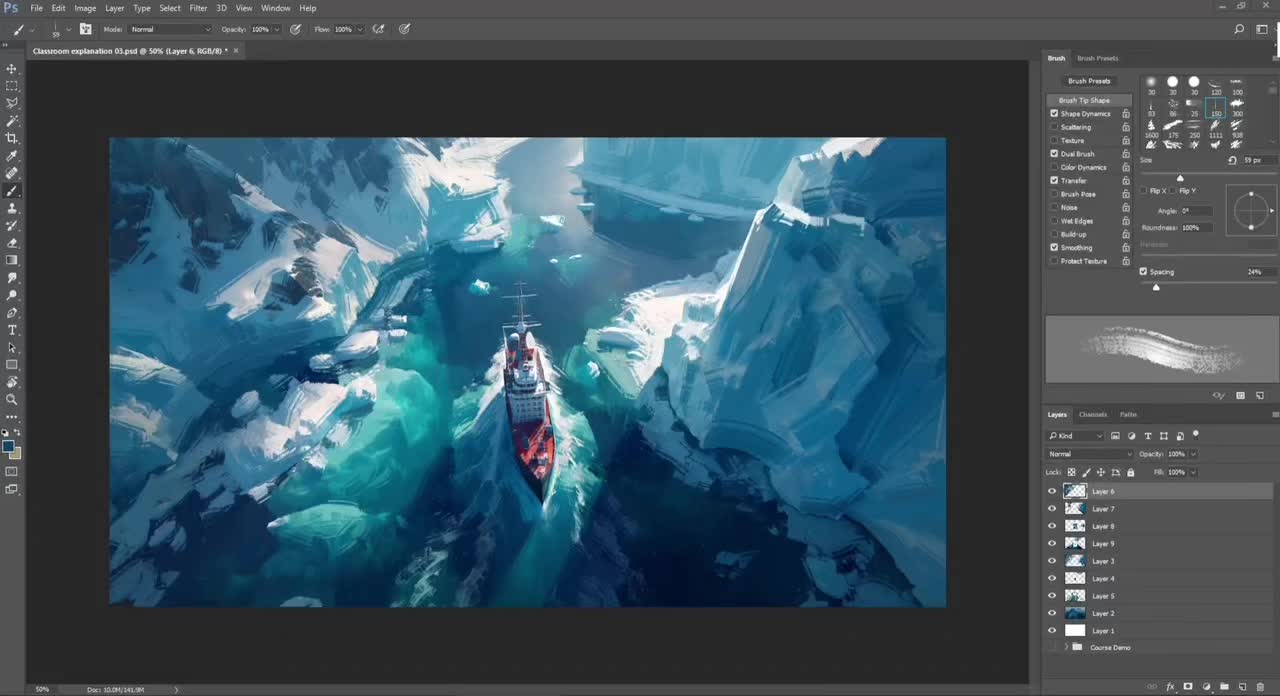Viewport: 1280px width, 696px height.
Task: Select the Rectangular Marquee tool
Action: point(12,86)
